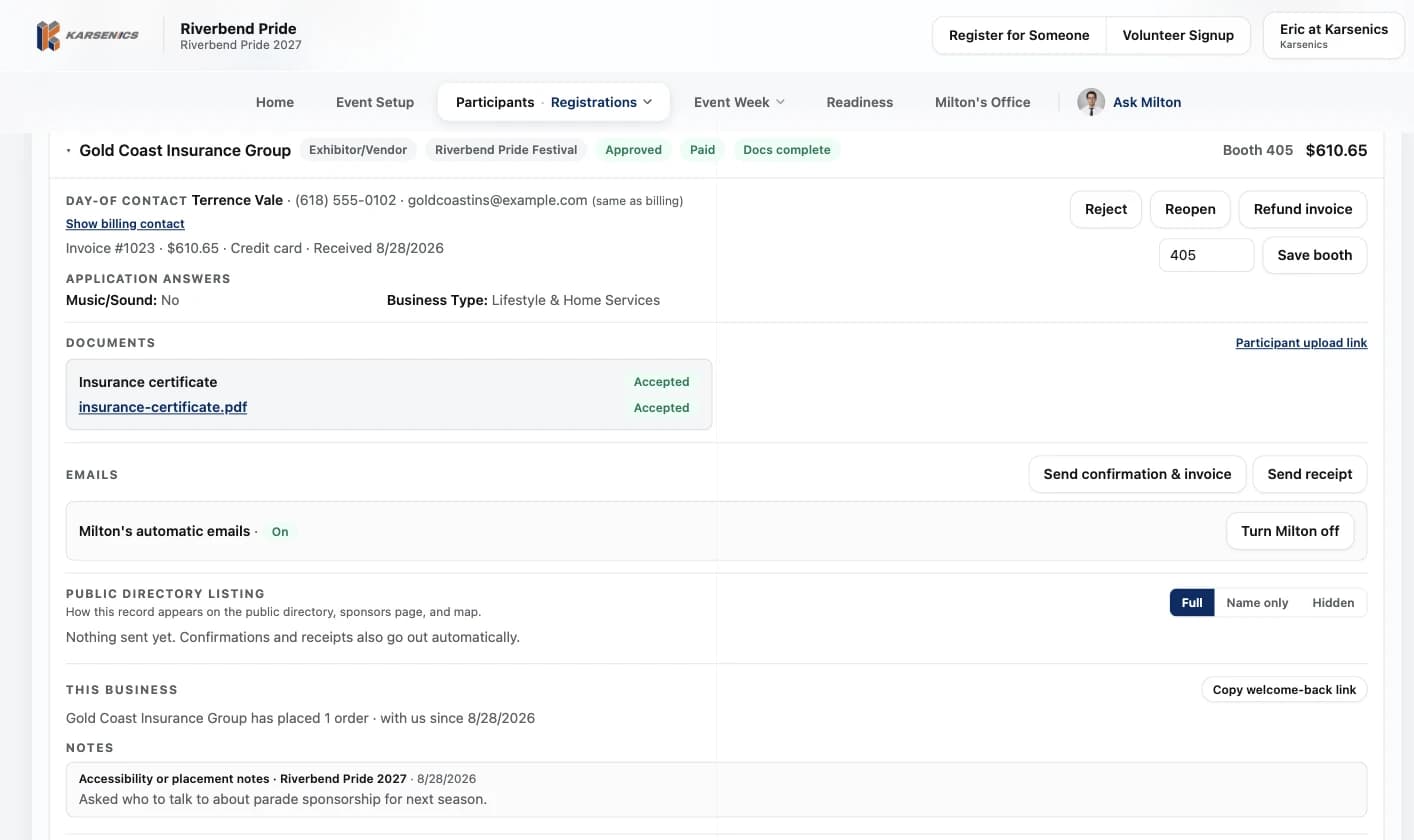Go to the Home tab

pos(275,102)
